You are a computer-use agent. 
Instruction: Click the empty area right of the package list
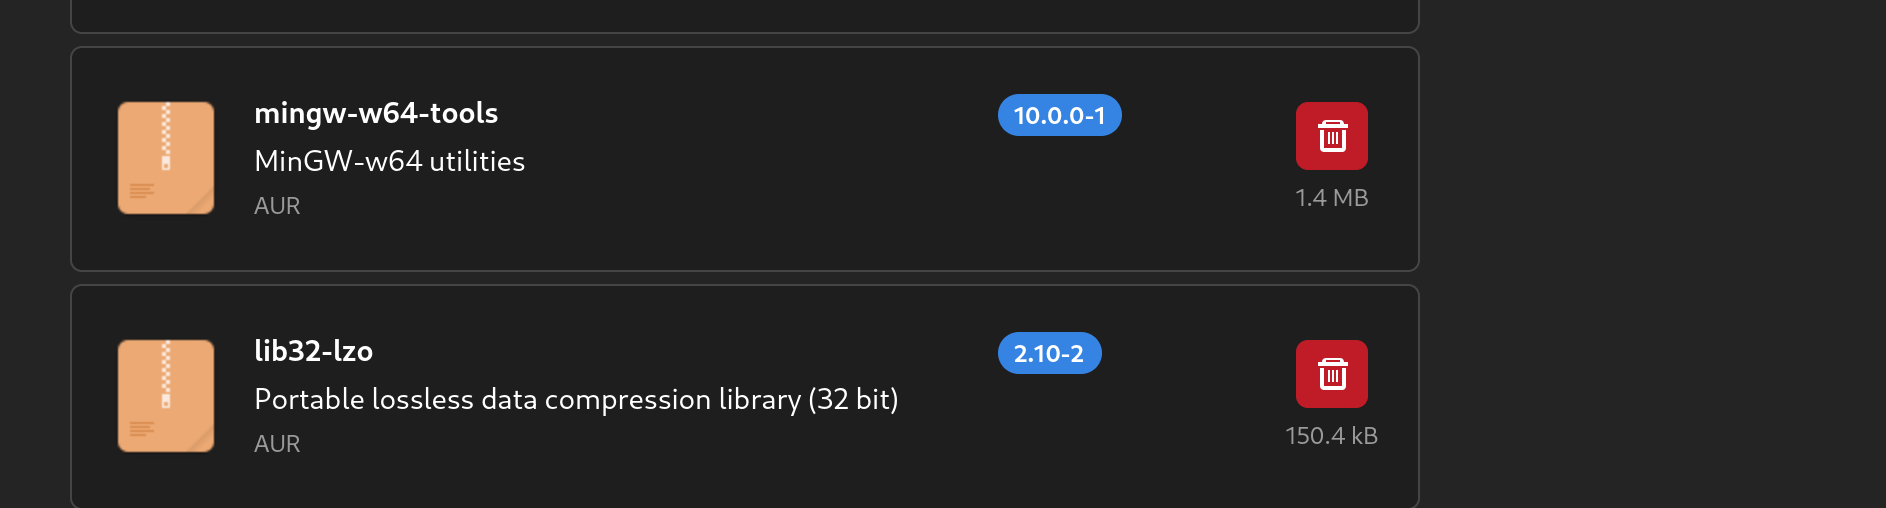pyautogui.click(x=1650, y=254)
